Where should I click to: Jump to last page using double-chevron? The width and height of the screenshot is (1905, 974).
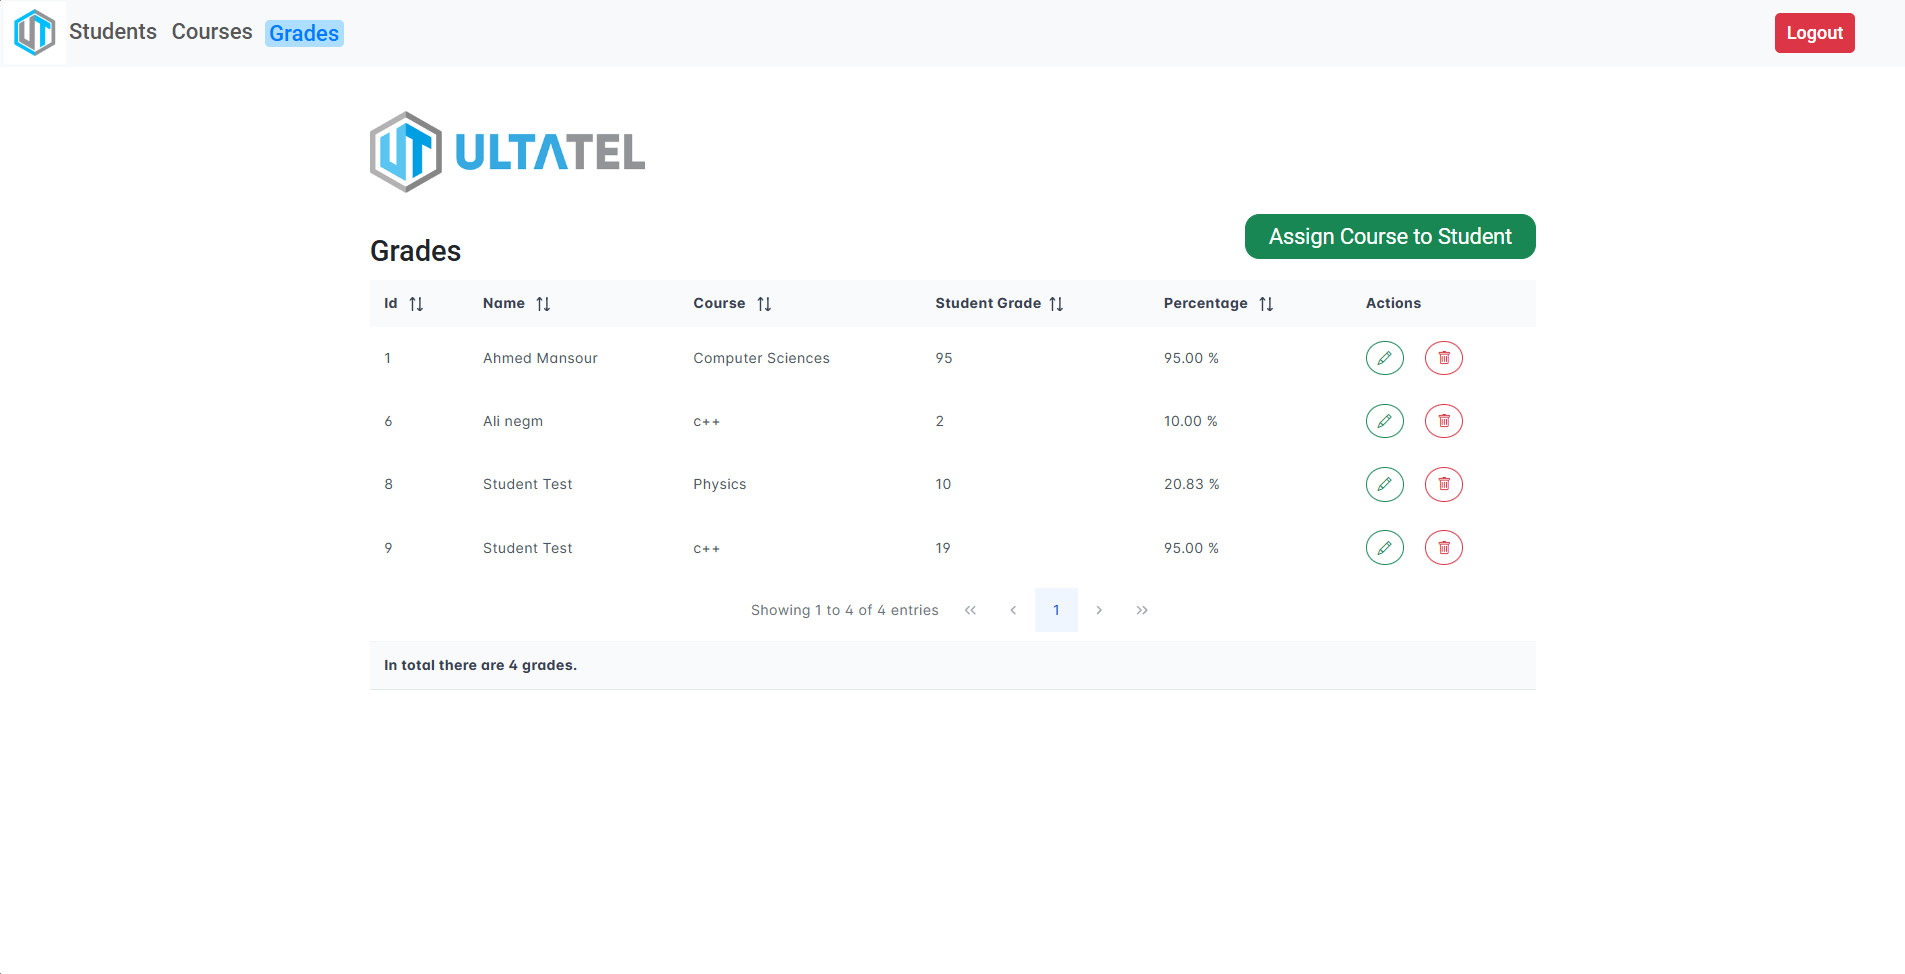1142,610
